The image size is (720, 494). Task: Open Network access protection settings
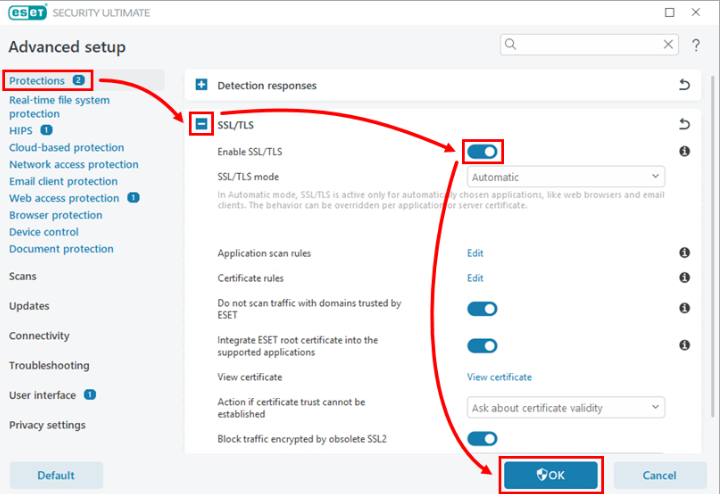coord(73,164)
